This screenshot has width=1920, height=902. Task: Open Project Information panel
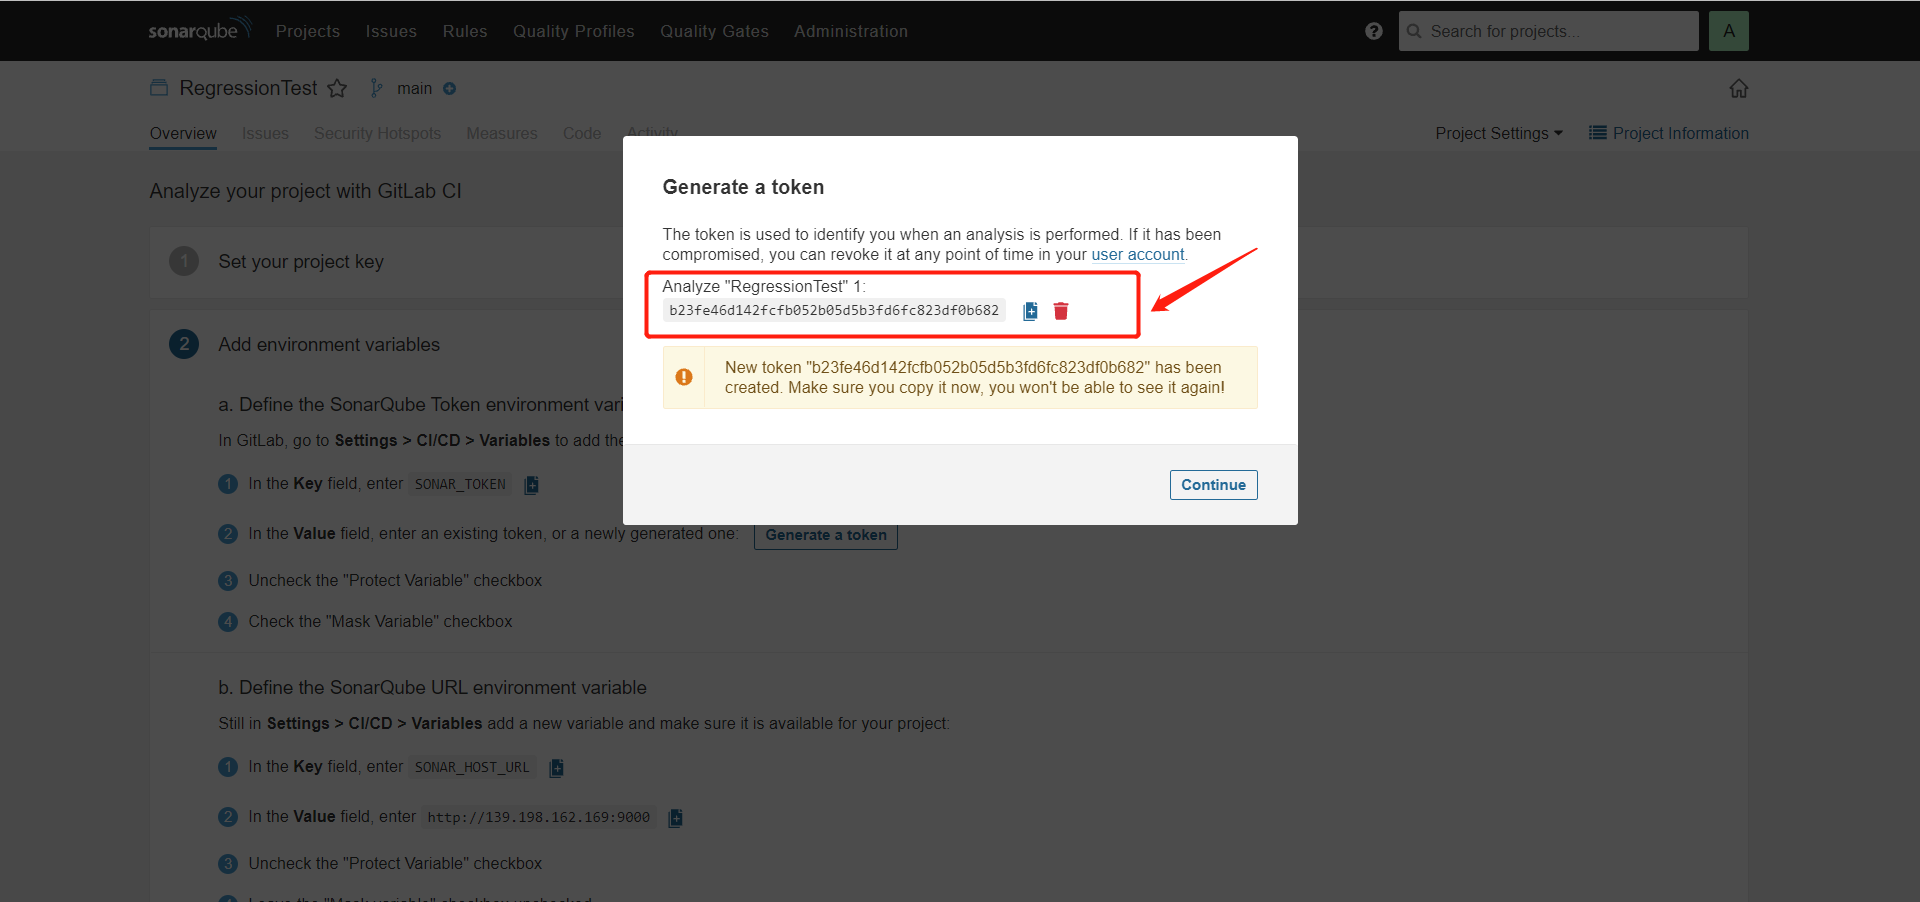coord(1668,133)
